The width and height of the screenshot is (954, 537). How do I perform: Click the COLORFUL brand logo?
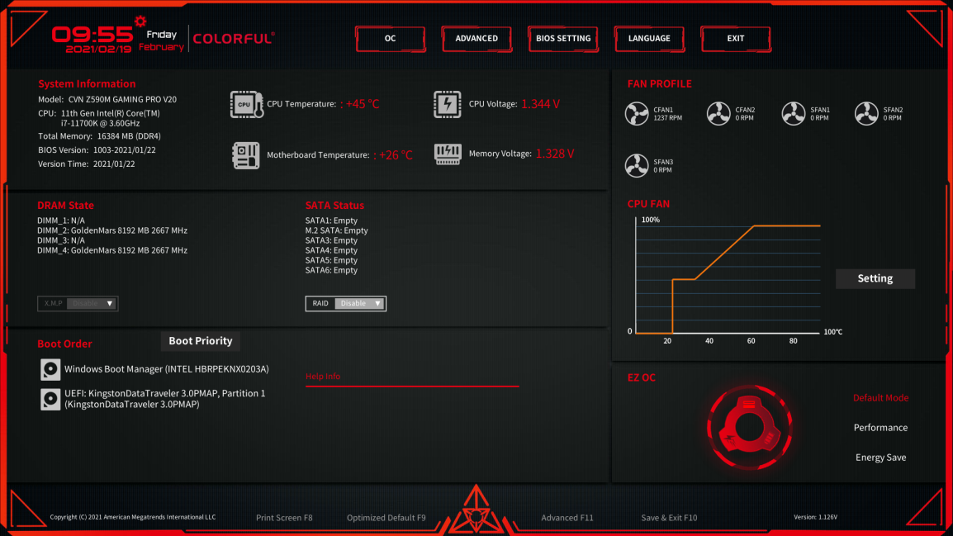(x=234, y=38)
